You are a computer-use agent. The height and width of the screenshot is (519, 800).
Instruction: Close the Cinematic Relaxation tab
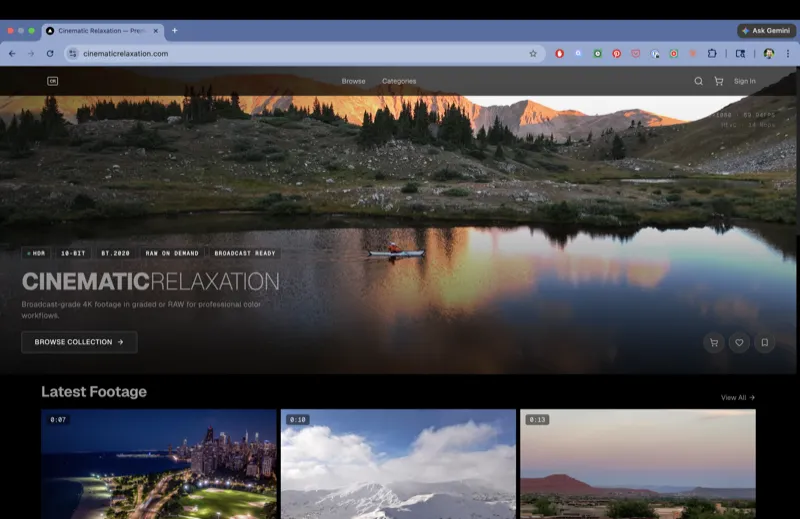[x=156, y=31]
